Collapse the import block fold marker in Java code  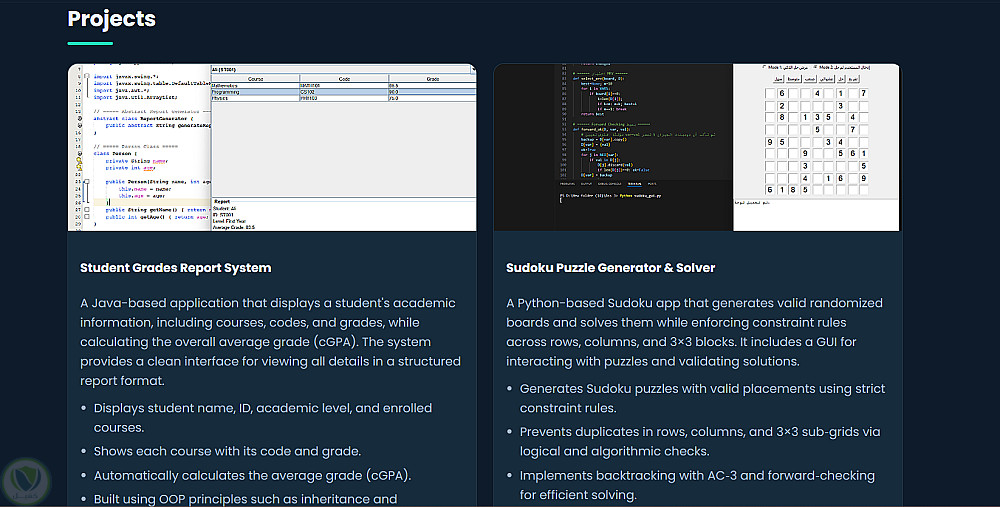[x=87, y=76]
